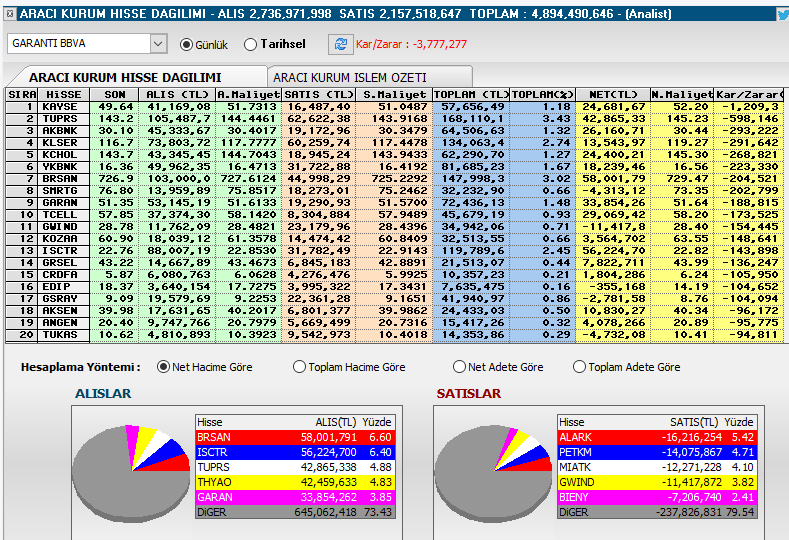
Task: Select the TUPRS row in main table
Action: point(395,119)
